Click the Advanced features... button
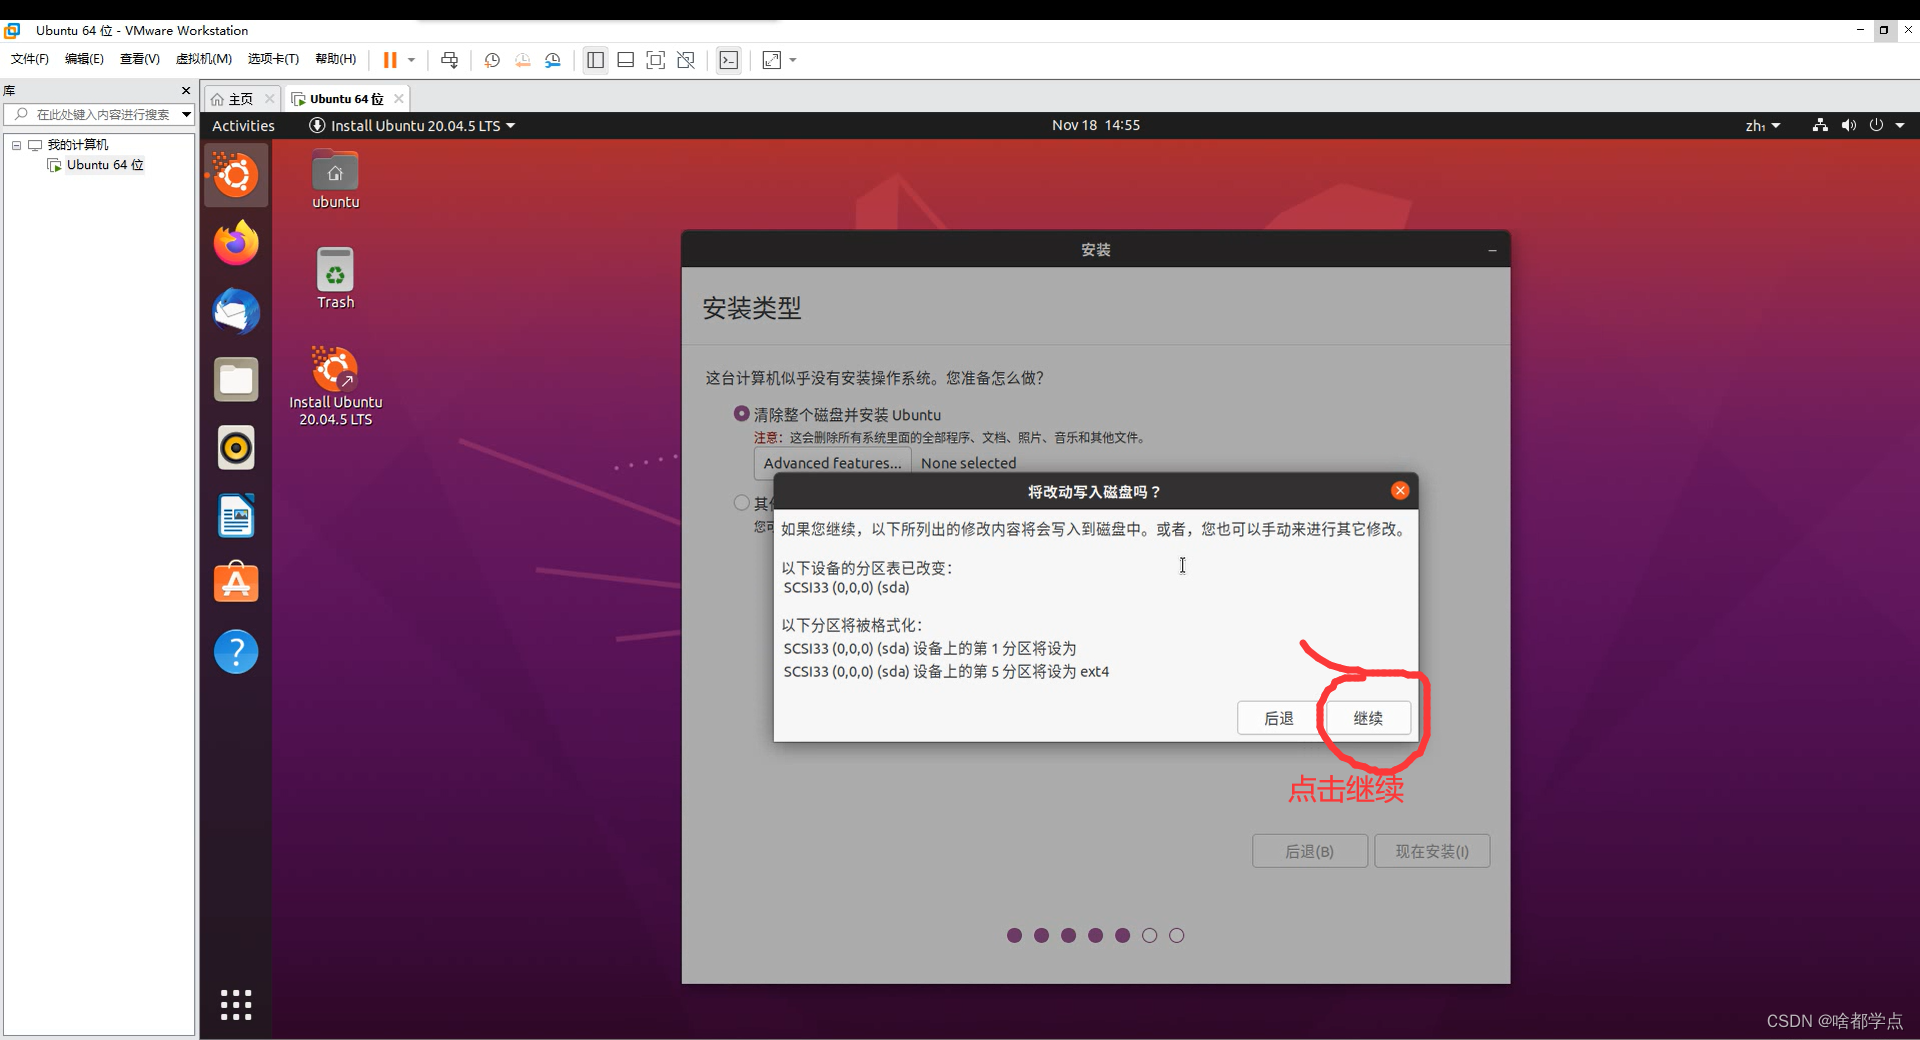Viewport: 1920px width, 1040px height. tap(832, 463)
